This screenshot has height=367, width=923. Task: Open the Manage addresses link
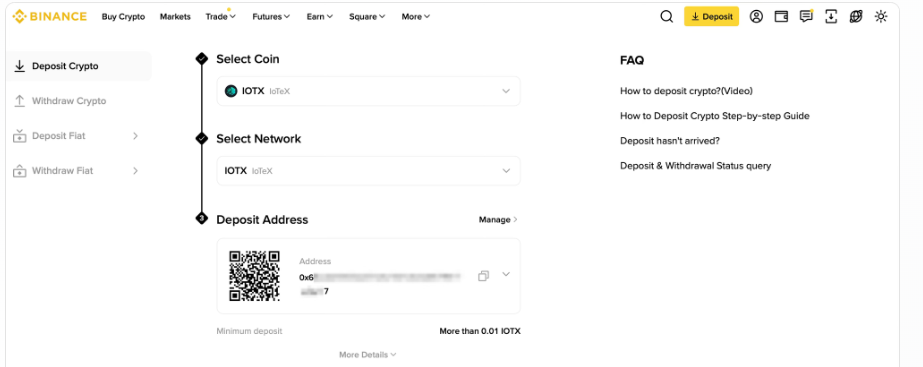click(x=498, y=220)
